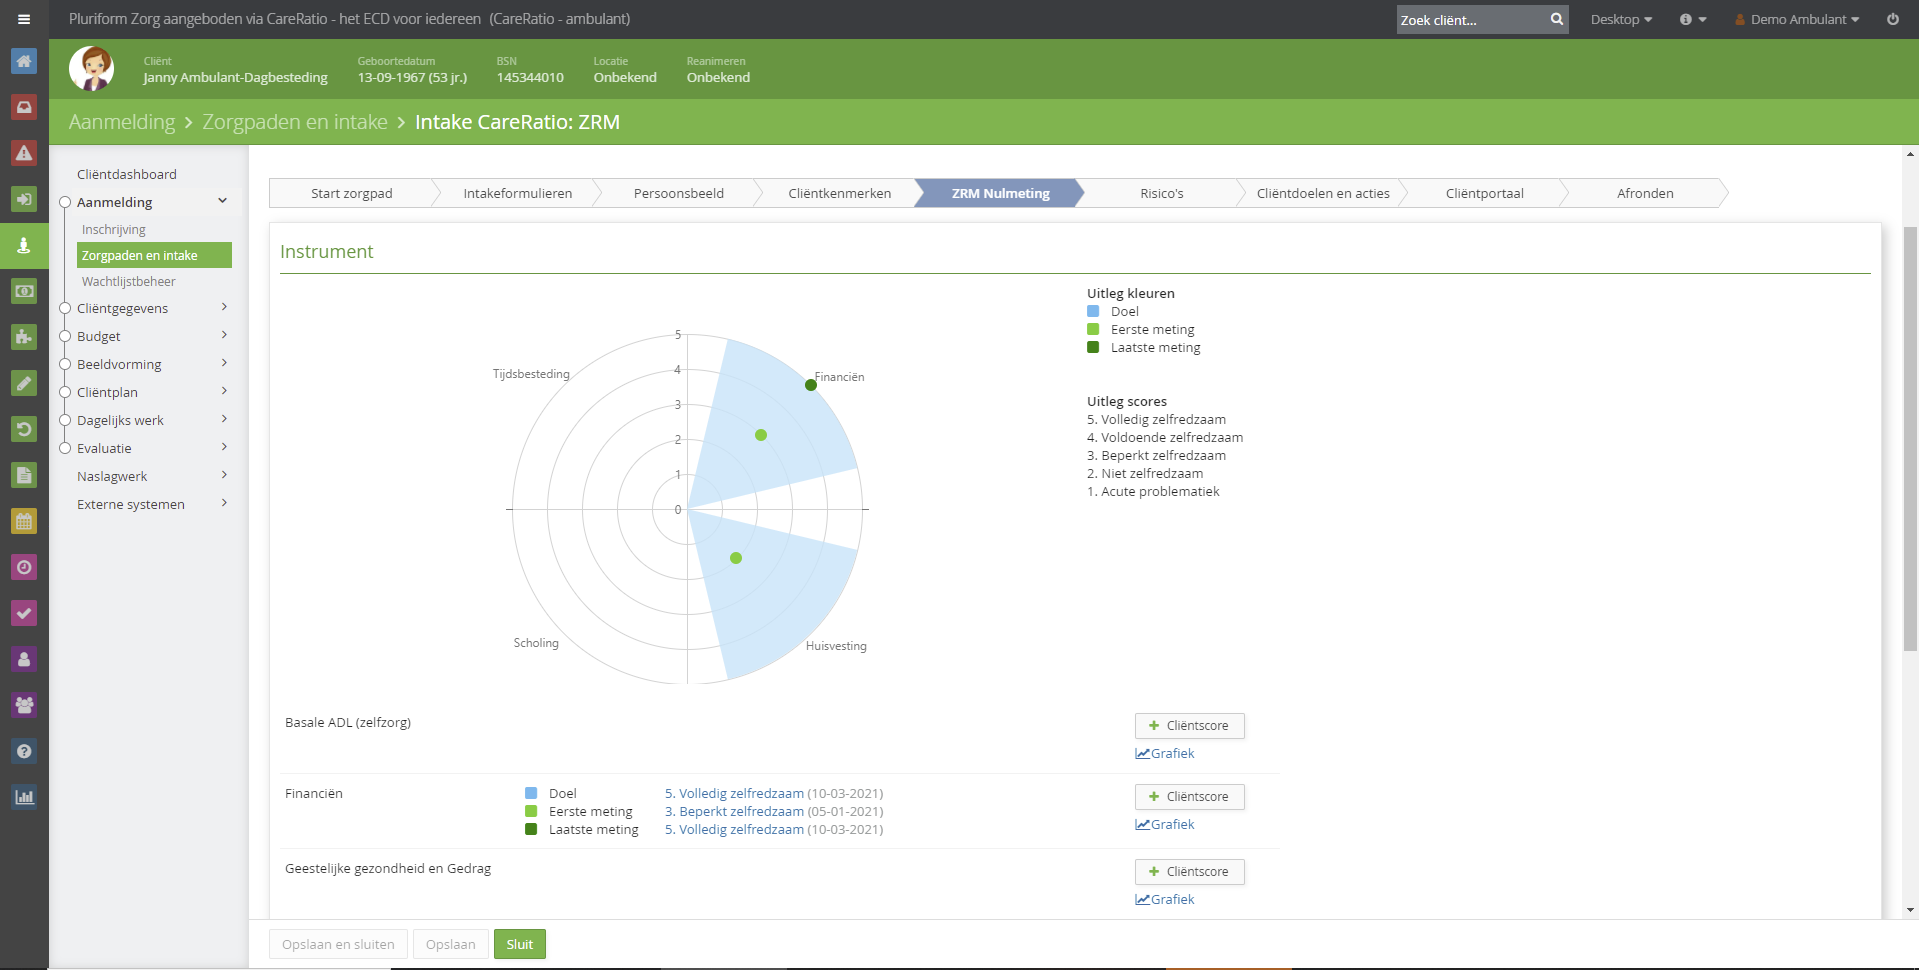Open Grafiek link for Basale ADL
The width and height of the screenshot is (1919, 970).
tap(1165, 753)
